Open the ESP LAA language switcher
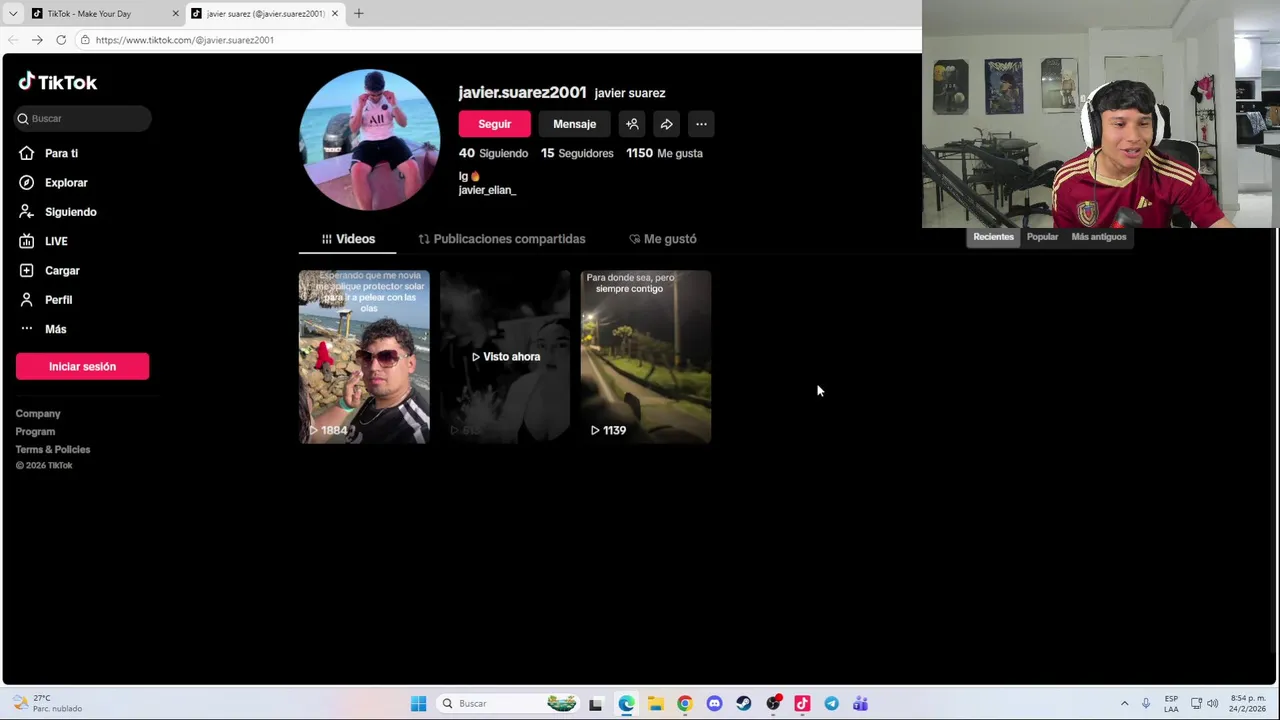 tap(1171, 704)
